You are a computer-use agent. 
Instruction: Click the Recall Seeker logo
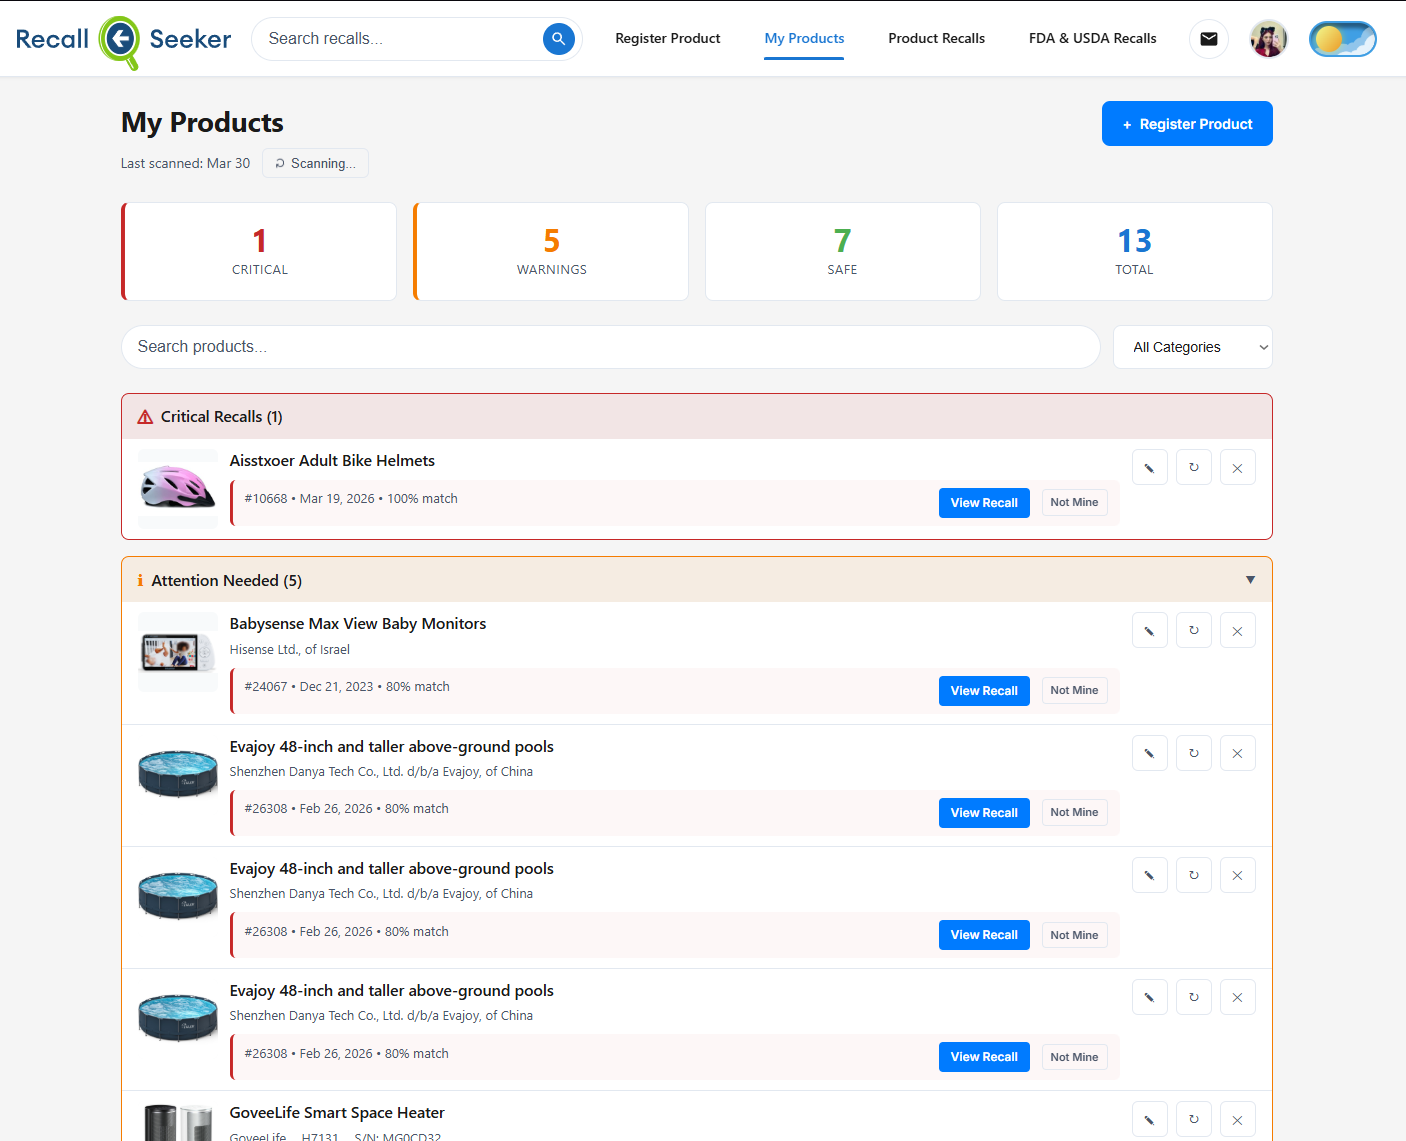[122, 39]
